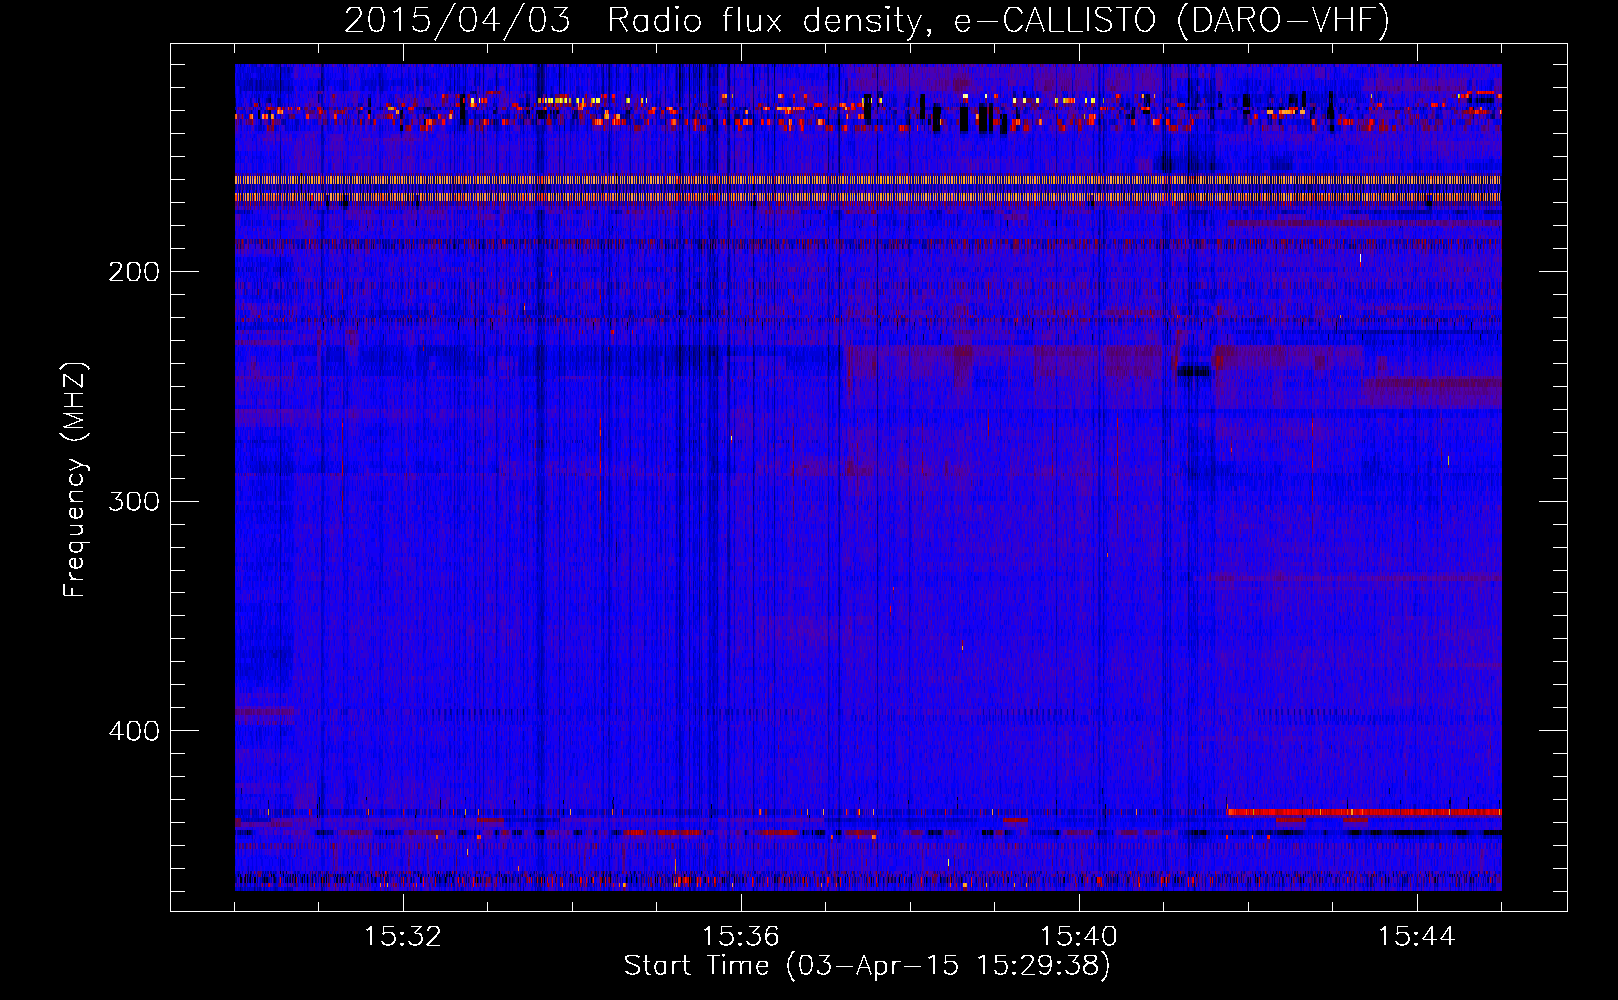The image size is (1618, 1000).
Task: Click the noisy red band at spectrogram bottom edge
Action: point(868,881)
